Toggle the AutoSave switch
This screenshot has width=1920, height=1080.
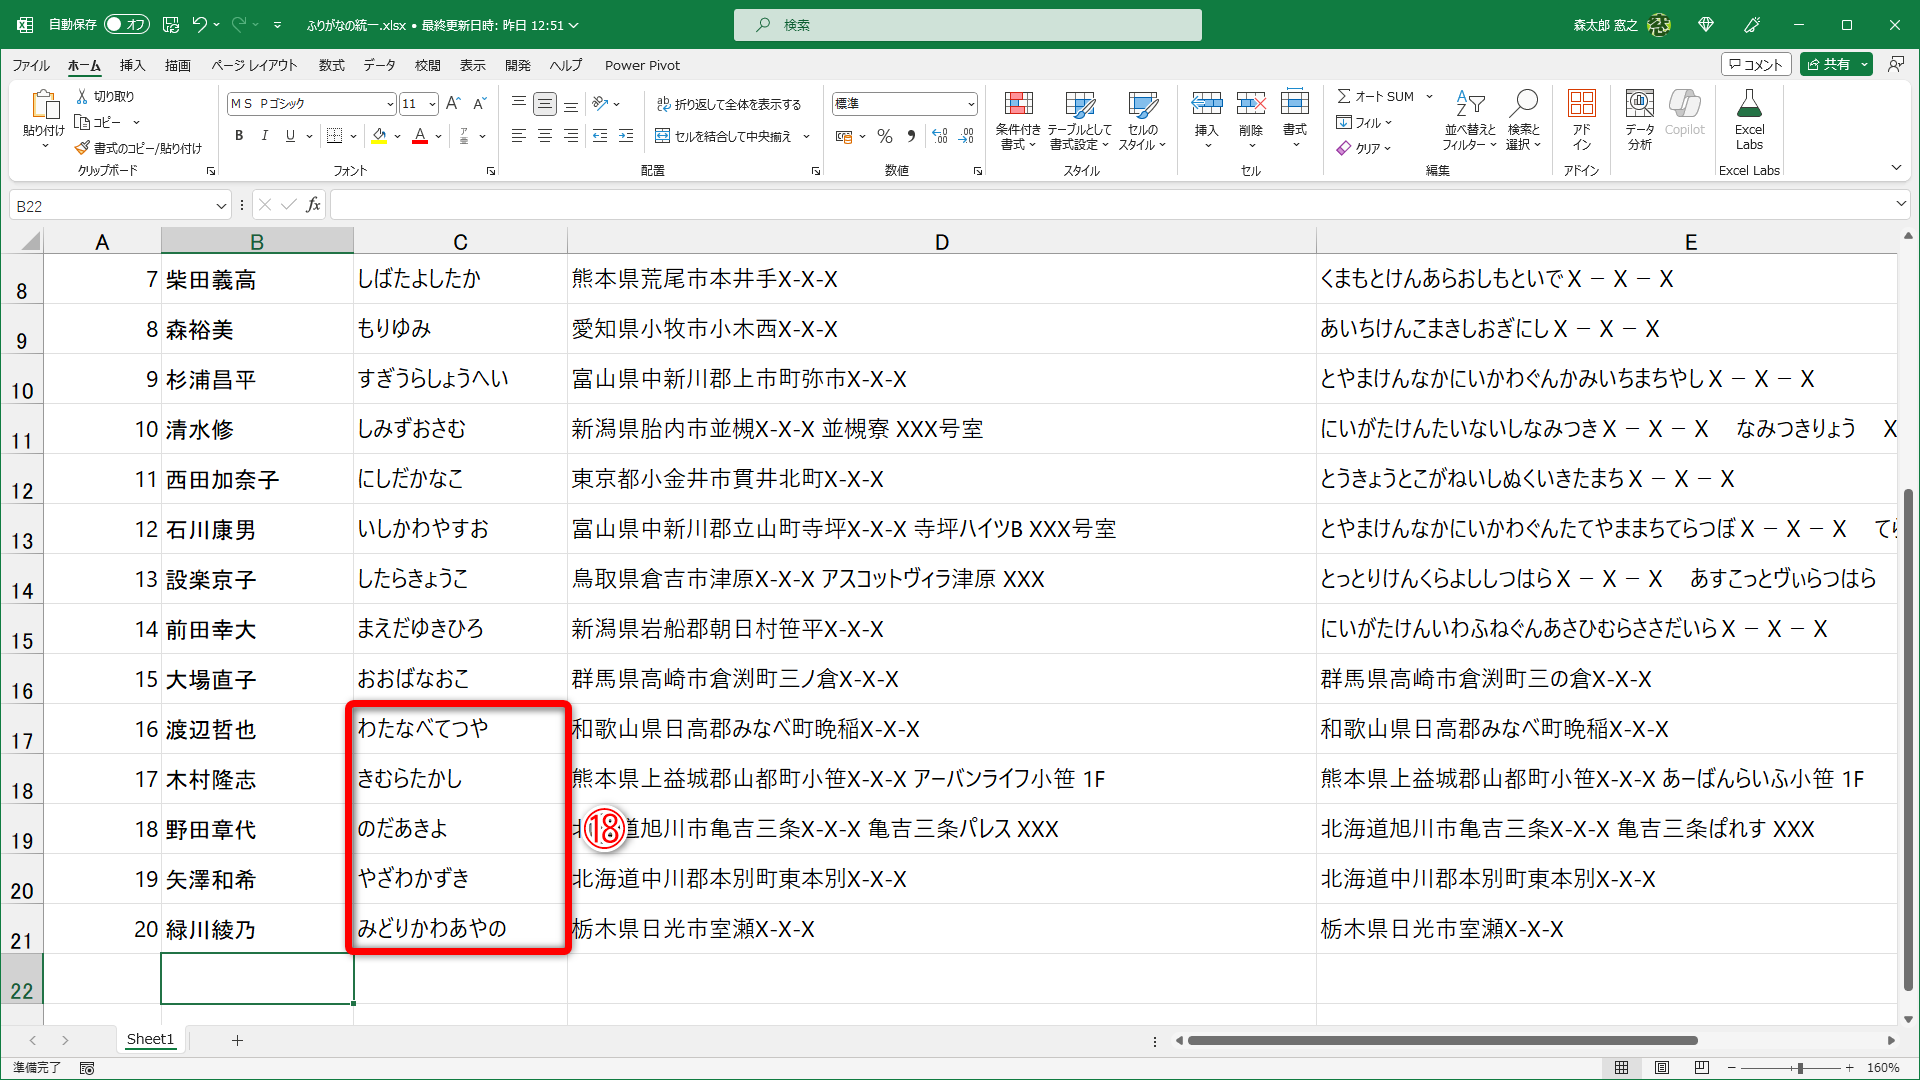[126, 24]
